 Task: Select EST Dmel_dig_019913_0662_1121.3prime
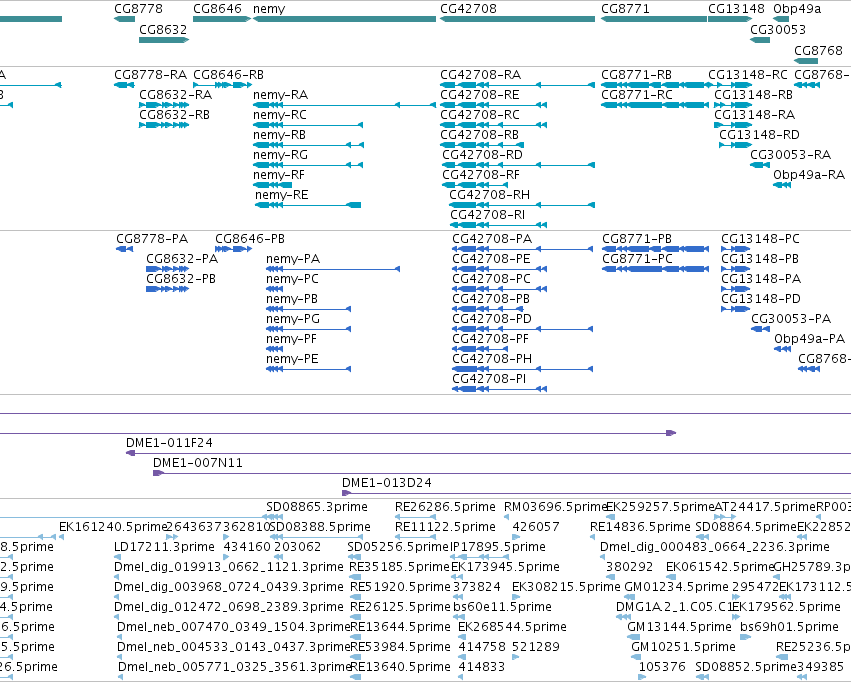point(228,567)
